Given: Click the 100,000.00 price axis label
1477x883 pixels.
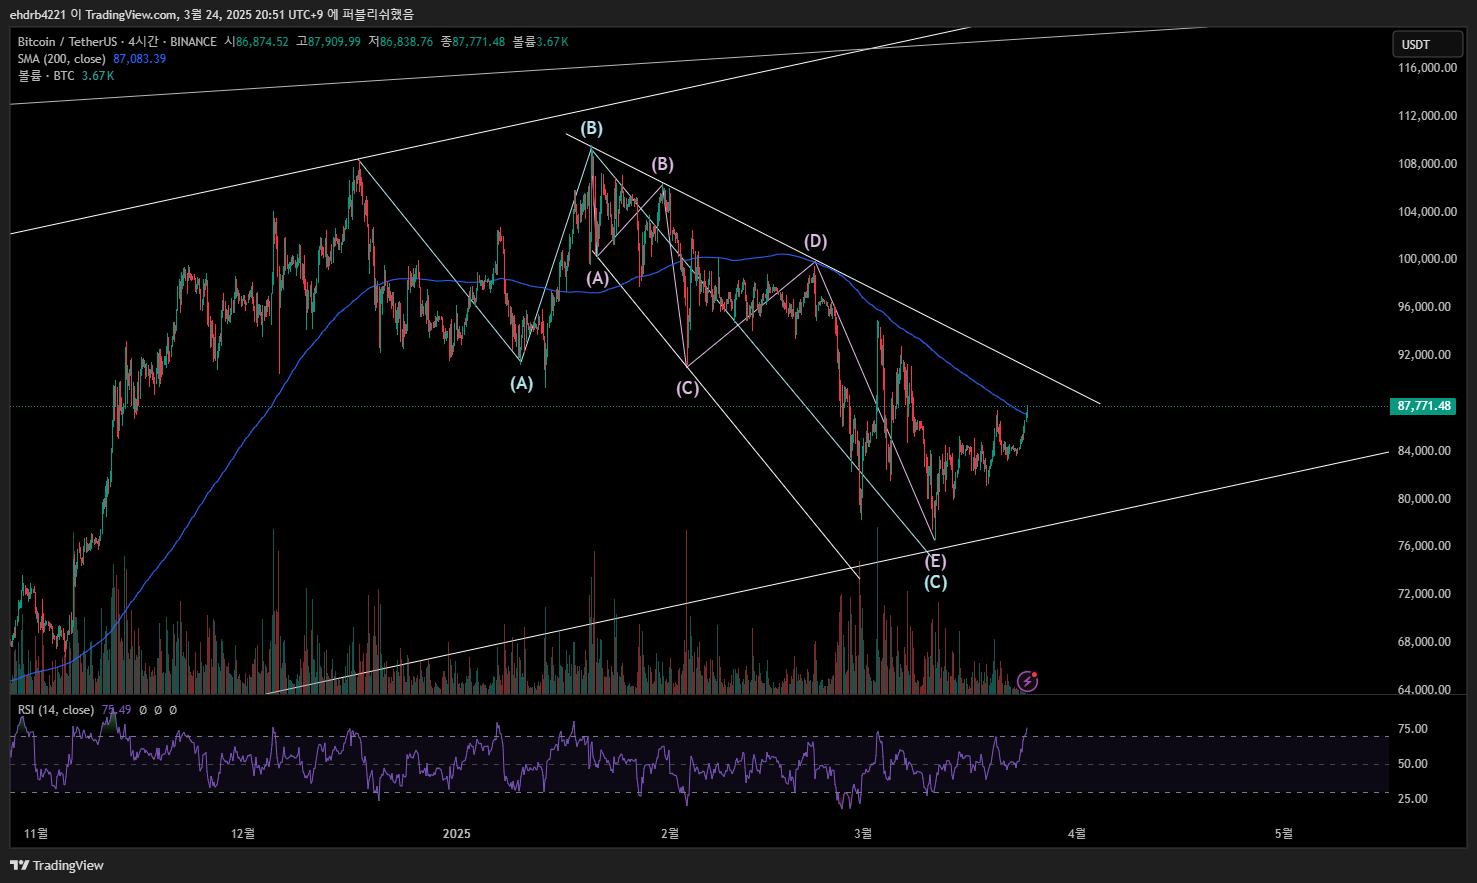Looking at the screenshot, I should point(1427,259).
